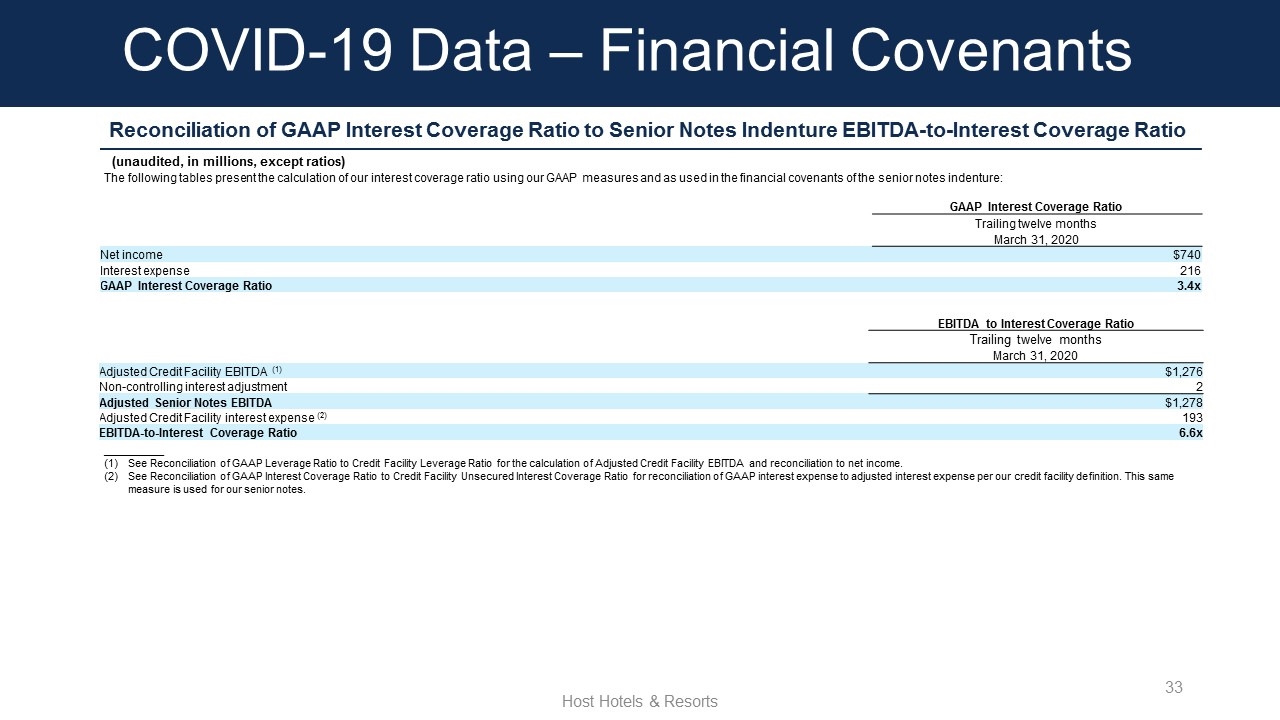1280x720 pixels.
Task: Click the "EBITDA to Interest Coverage Ratio" header
Action: coord(1035,324)
